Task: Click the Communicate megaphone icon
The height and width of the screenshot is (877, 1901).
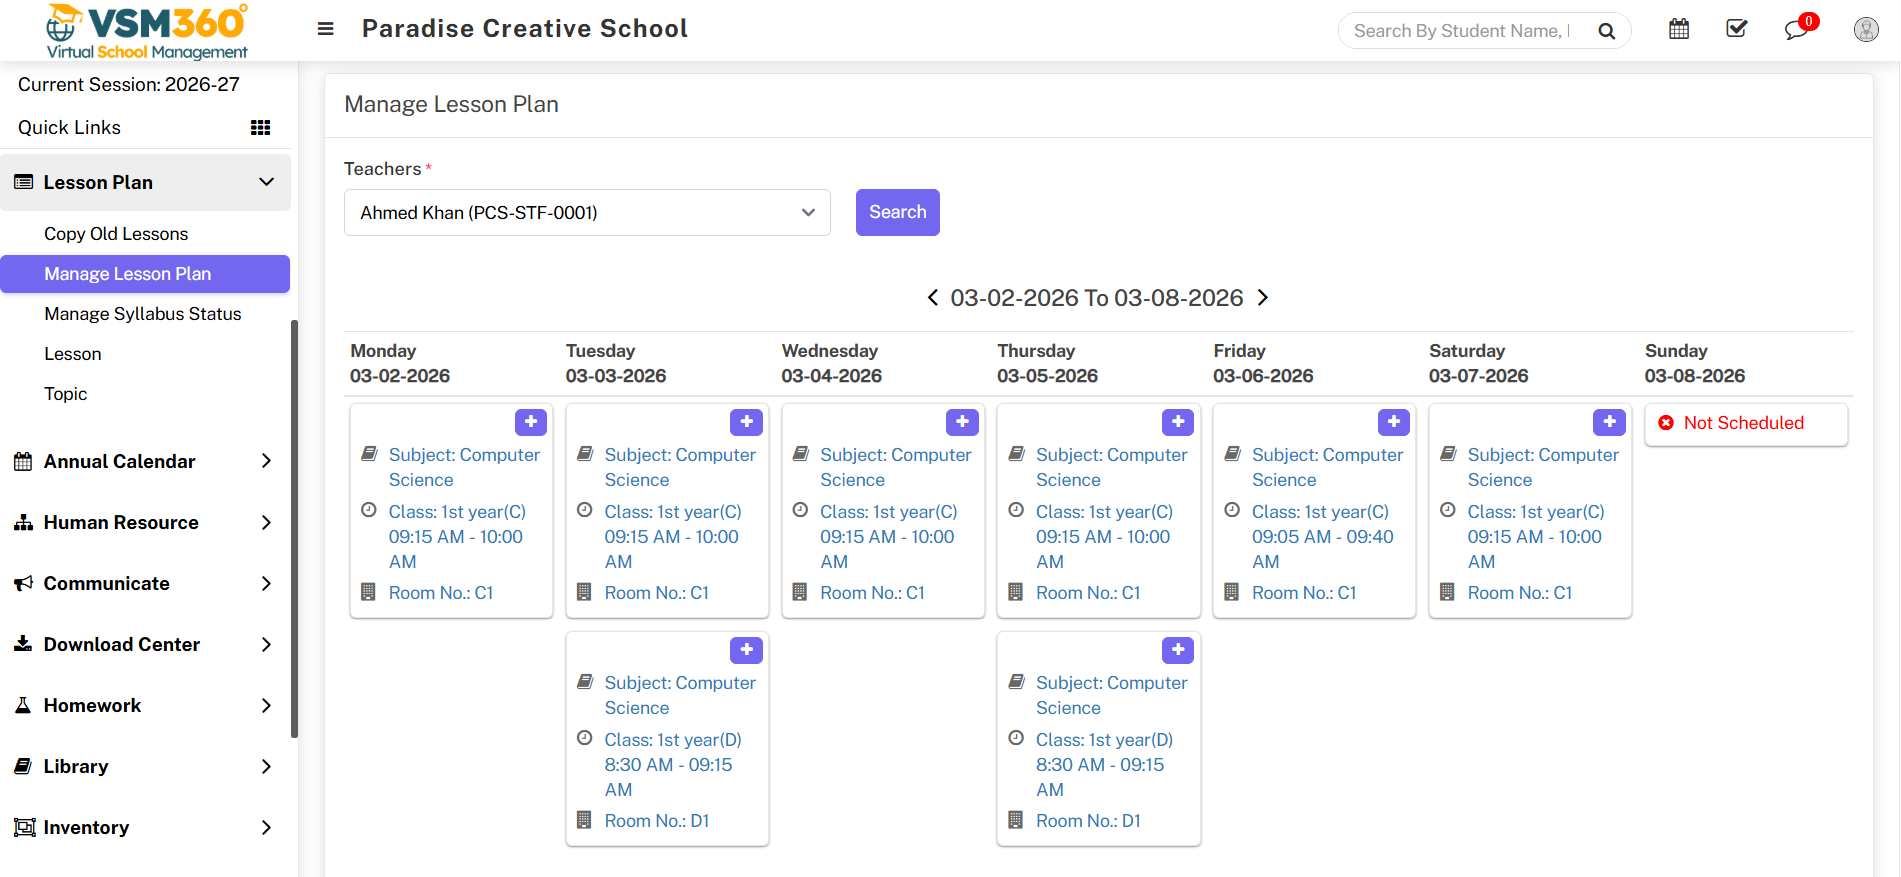Action: pyautogui.click(x=23, y=584)
